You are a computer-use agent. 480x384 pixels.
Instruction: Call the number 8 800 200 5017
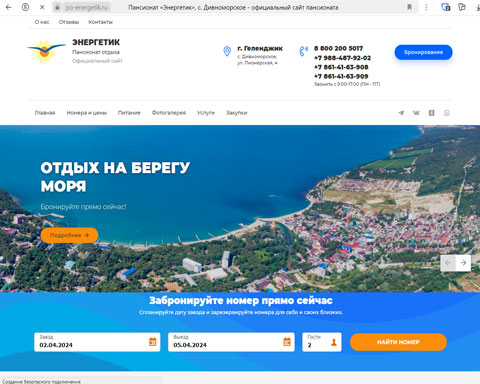[338, 48]
